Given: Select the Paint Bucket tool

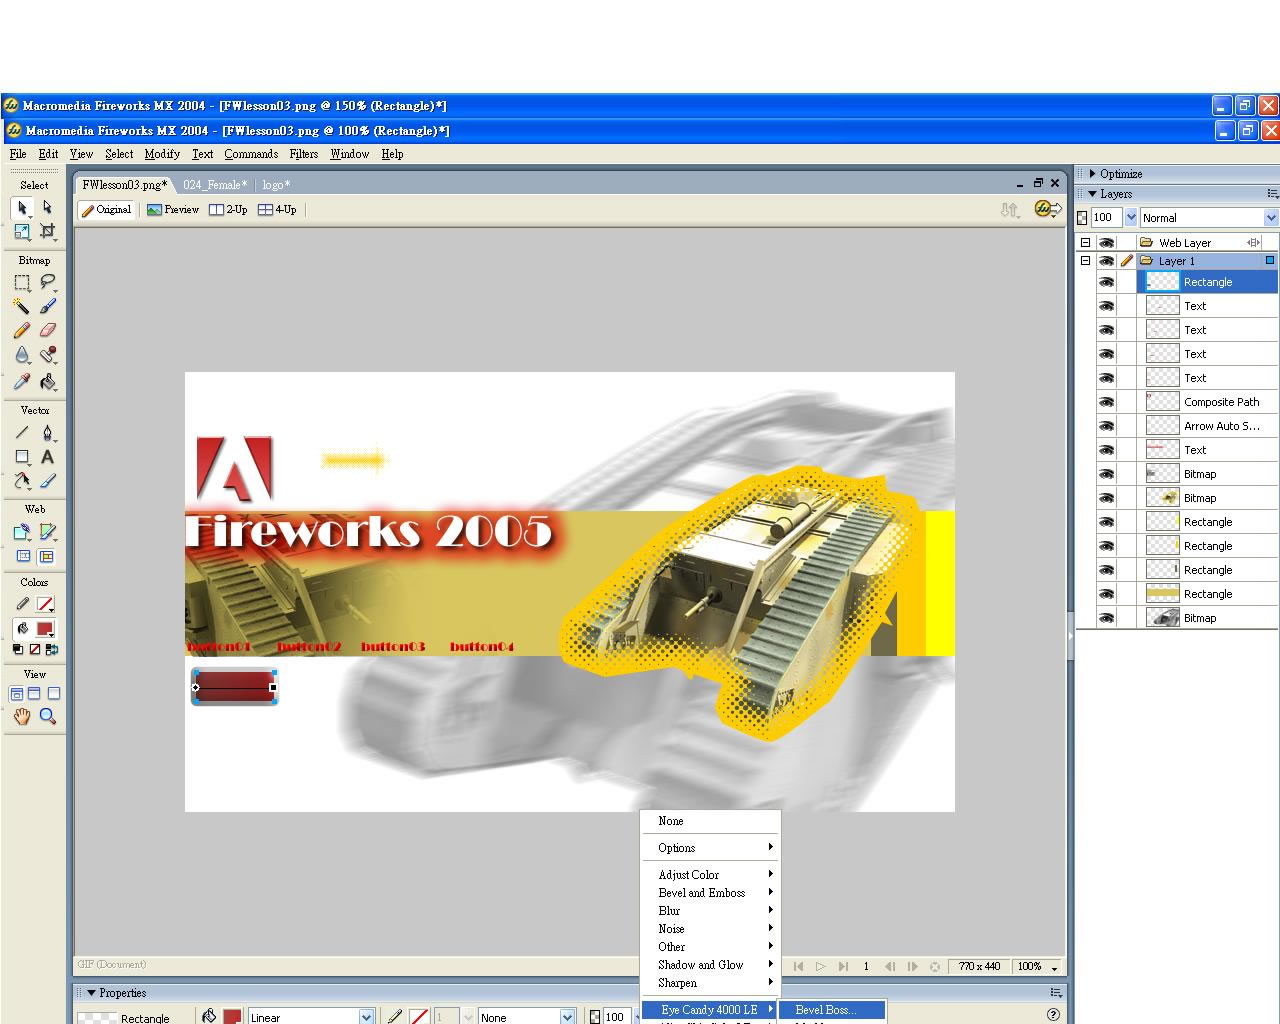Looking at the screenshot, I should 47,381.
